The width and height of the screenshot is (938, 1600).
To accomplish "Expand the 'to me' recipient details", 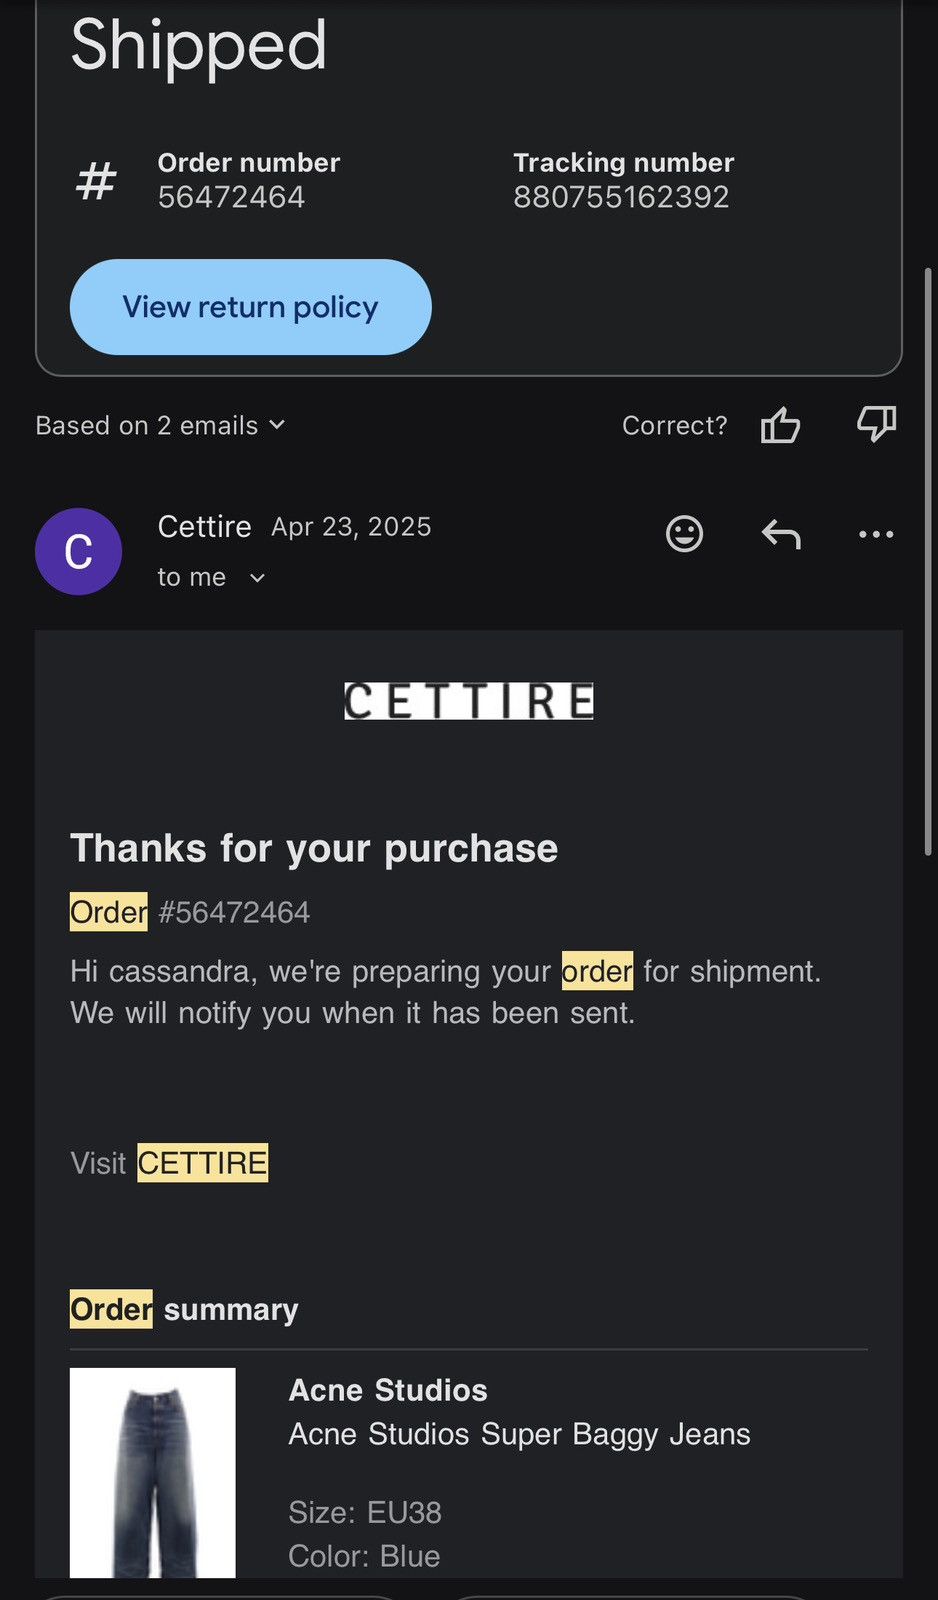I will (x=211, y=577).
